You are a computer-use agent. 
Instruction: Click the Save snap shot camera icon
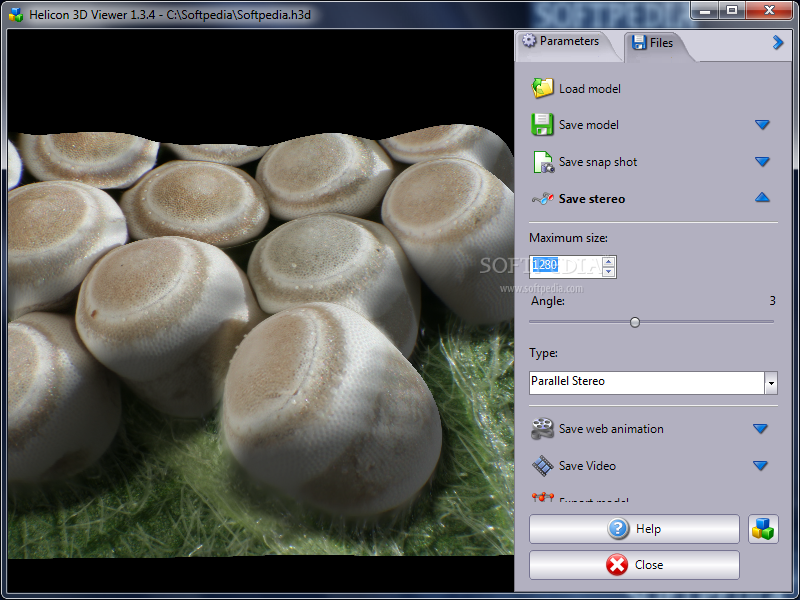543,162
